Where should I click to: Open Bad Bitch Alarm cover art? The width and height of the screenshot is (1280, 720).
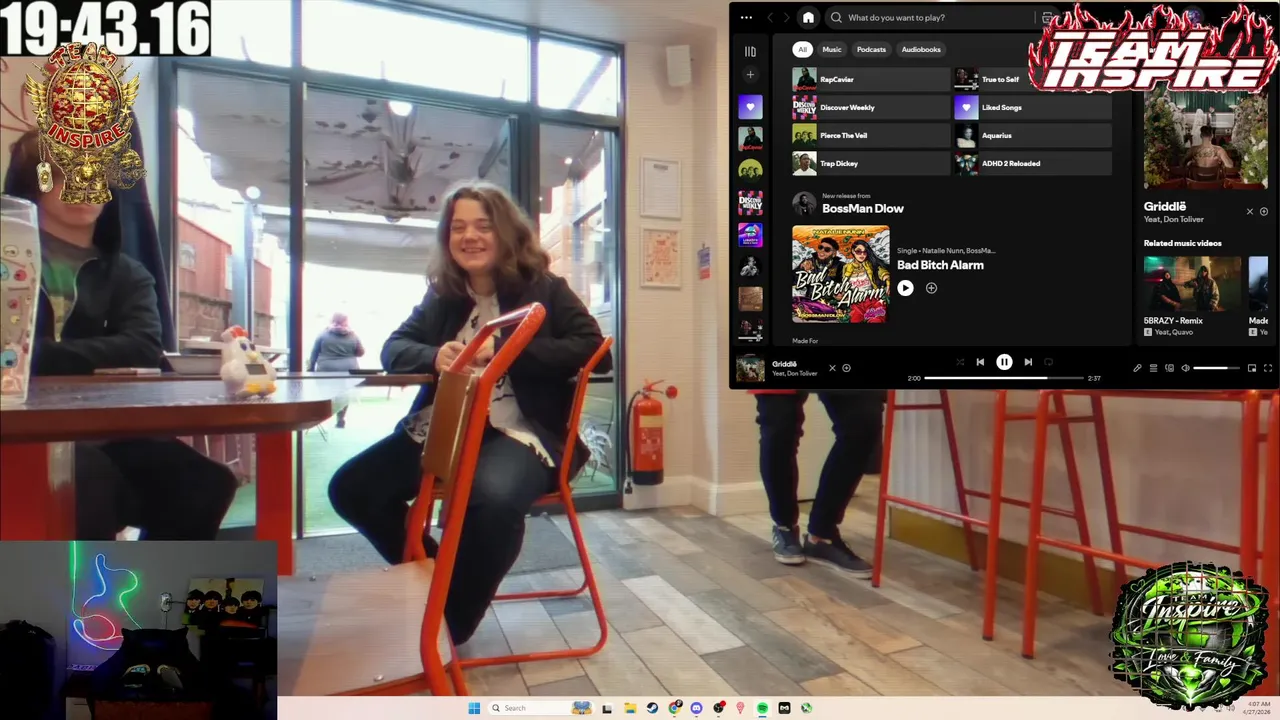click(x=840, y=274)
